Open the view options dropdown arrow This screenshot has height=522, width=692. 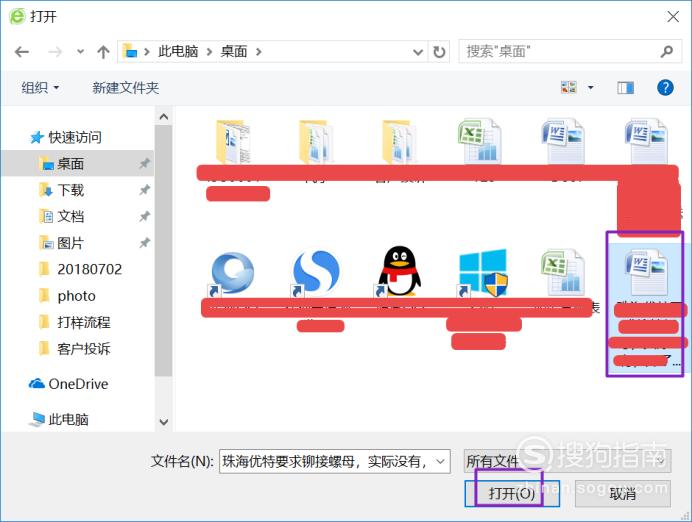pyautogui.click(x=590, y=87)
